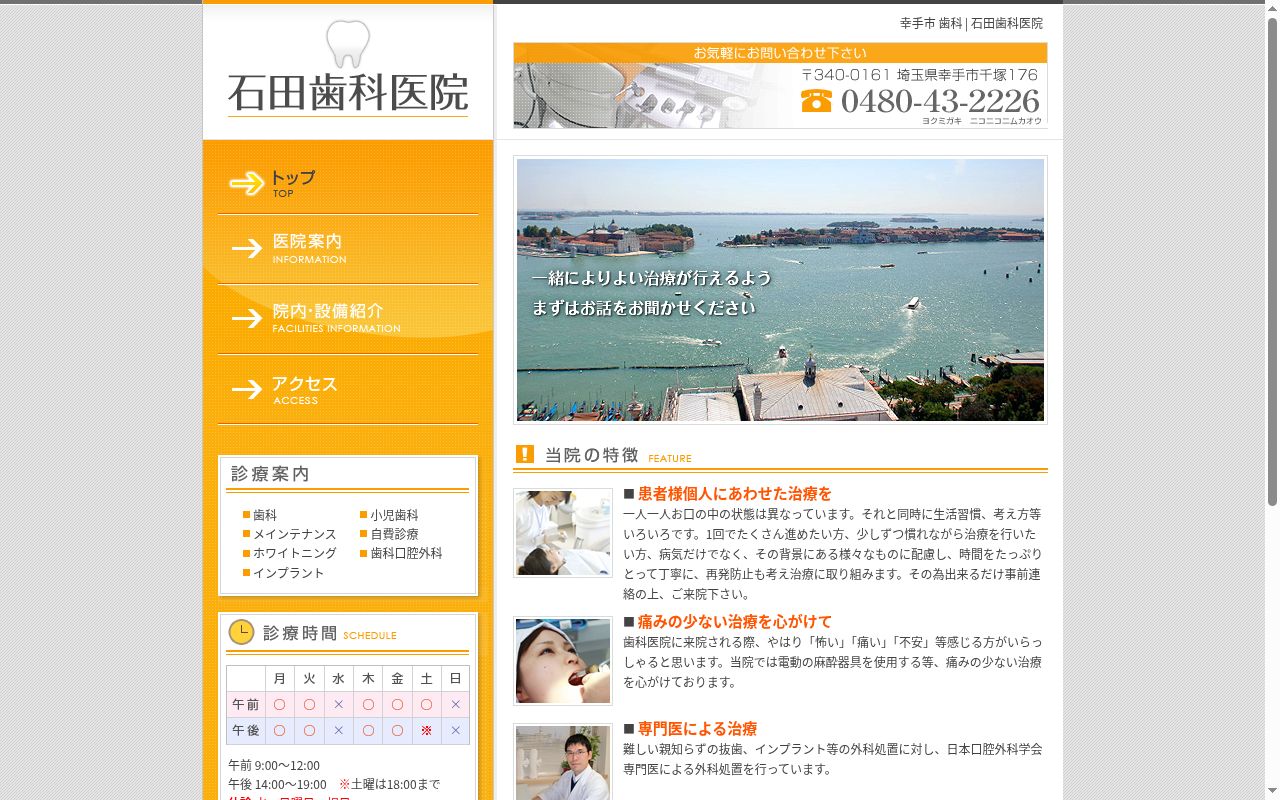1280x800 pixels.
Task: Click the Venice lagoon banner image
Action: (x=780, y=290)
